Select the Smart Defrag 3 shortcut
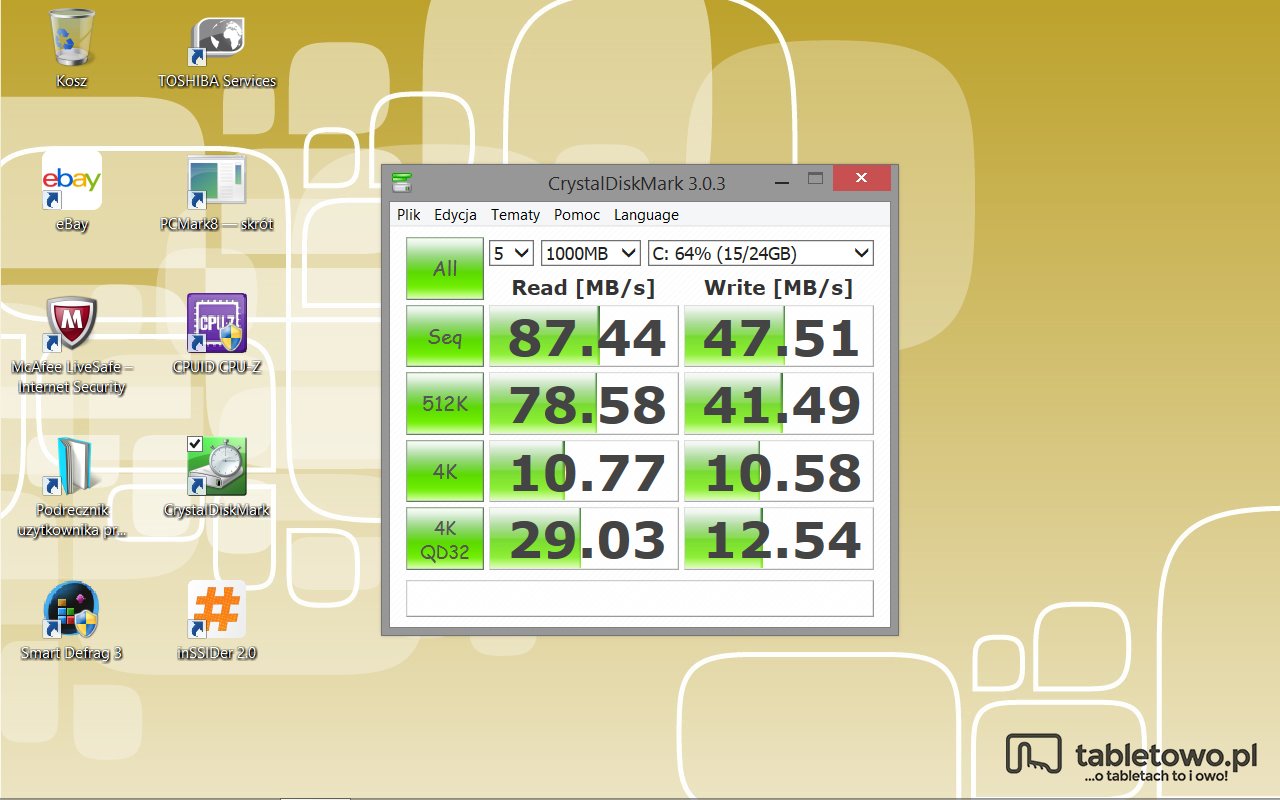1280x800 pixels. 72,620
